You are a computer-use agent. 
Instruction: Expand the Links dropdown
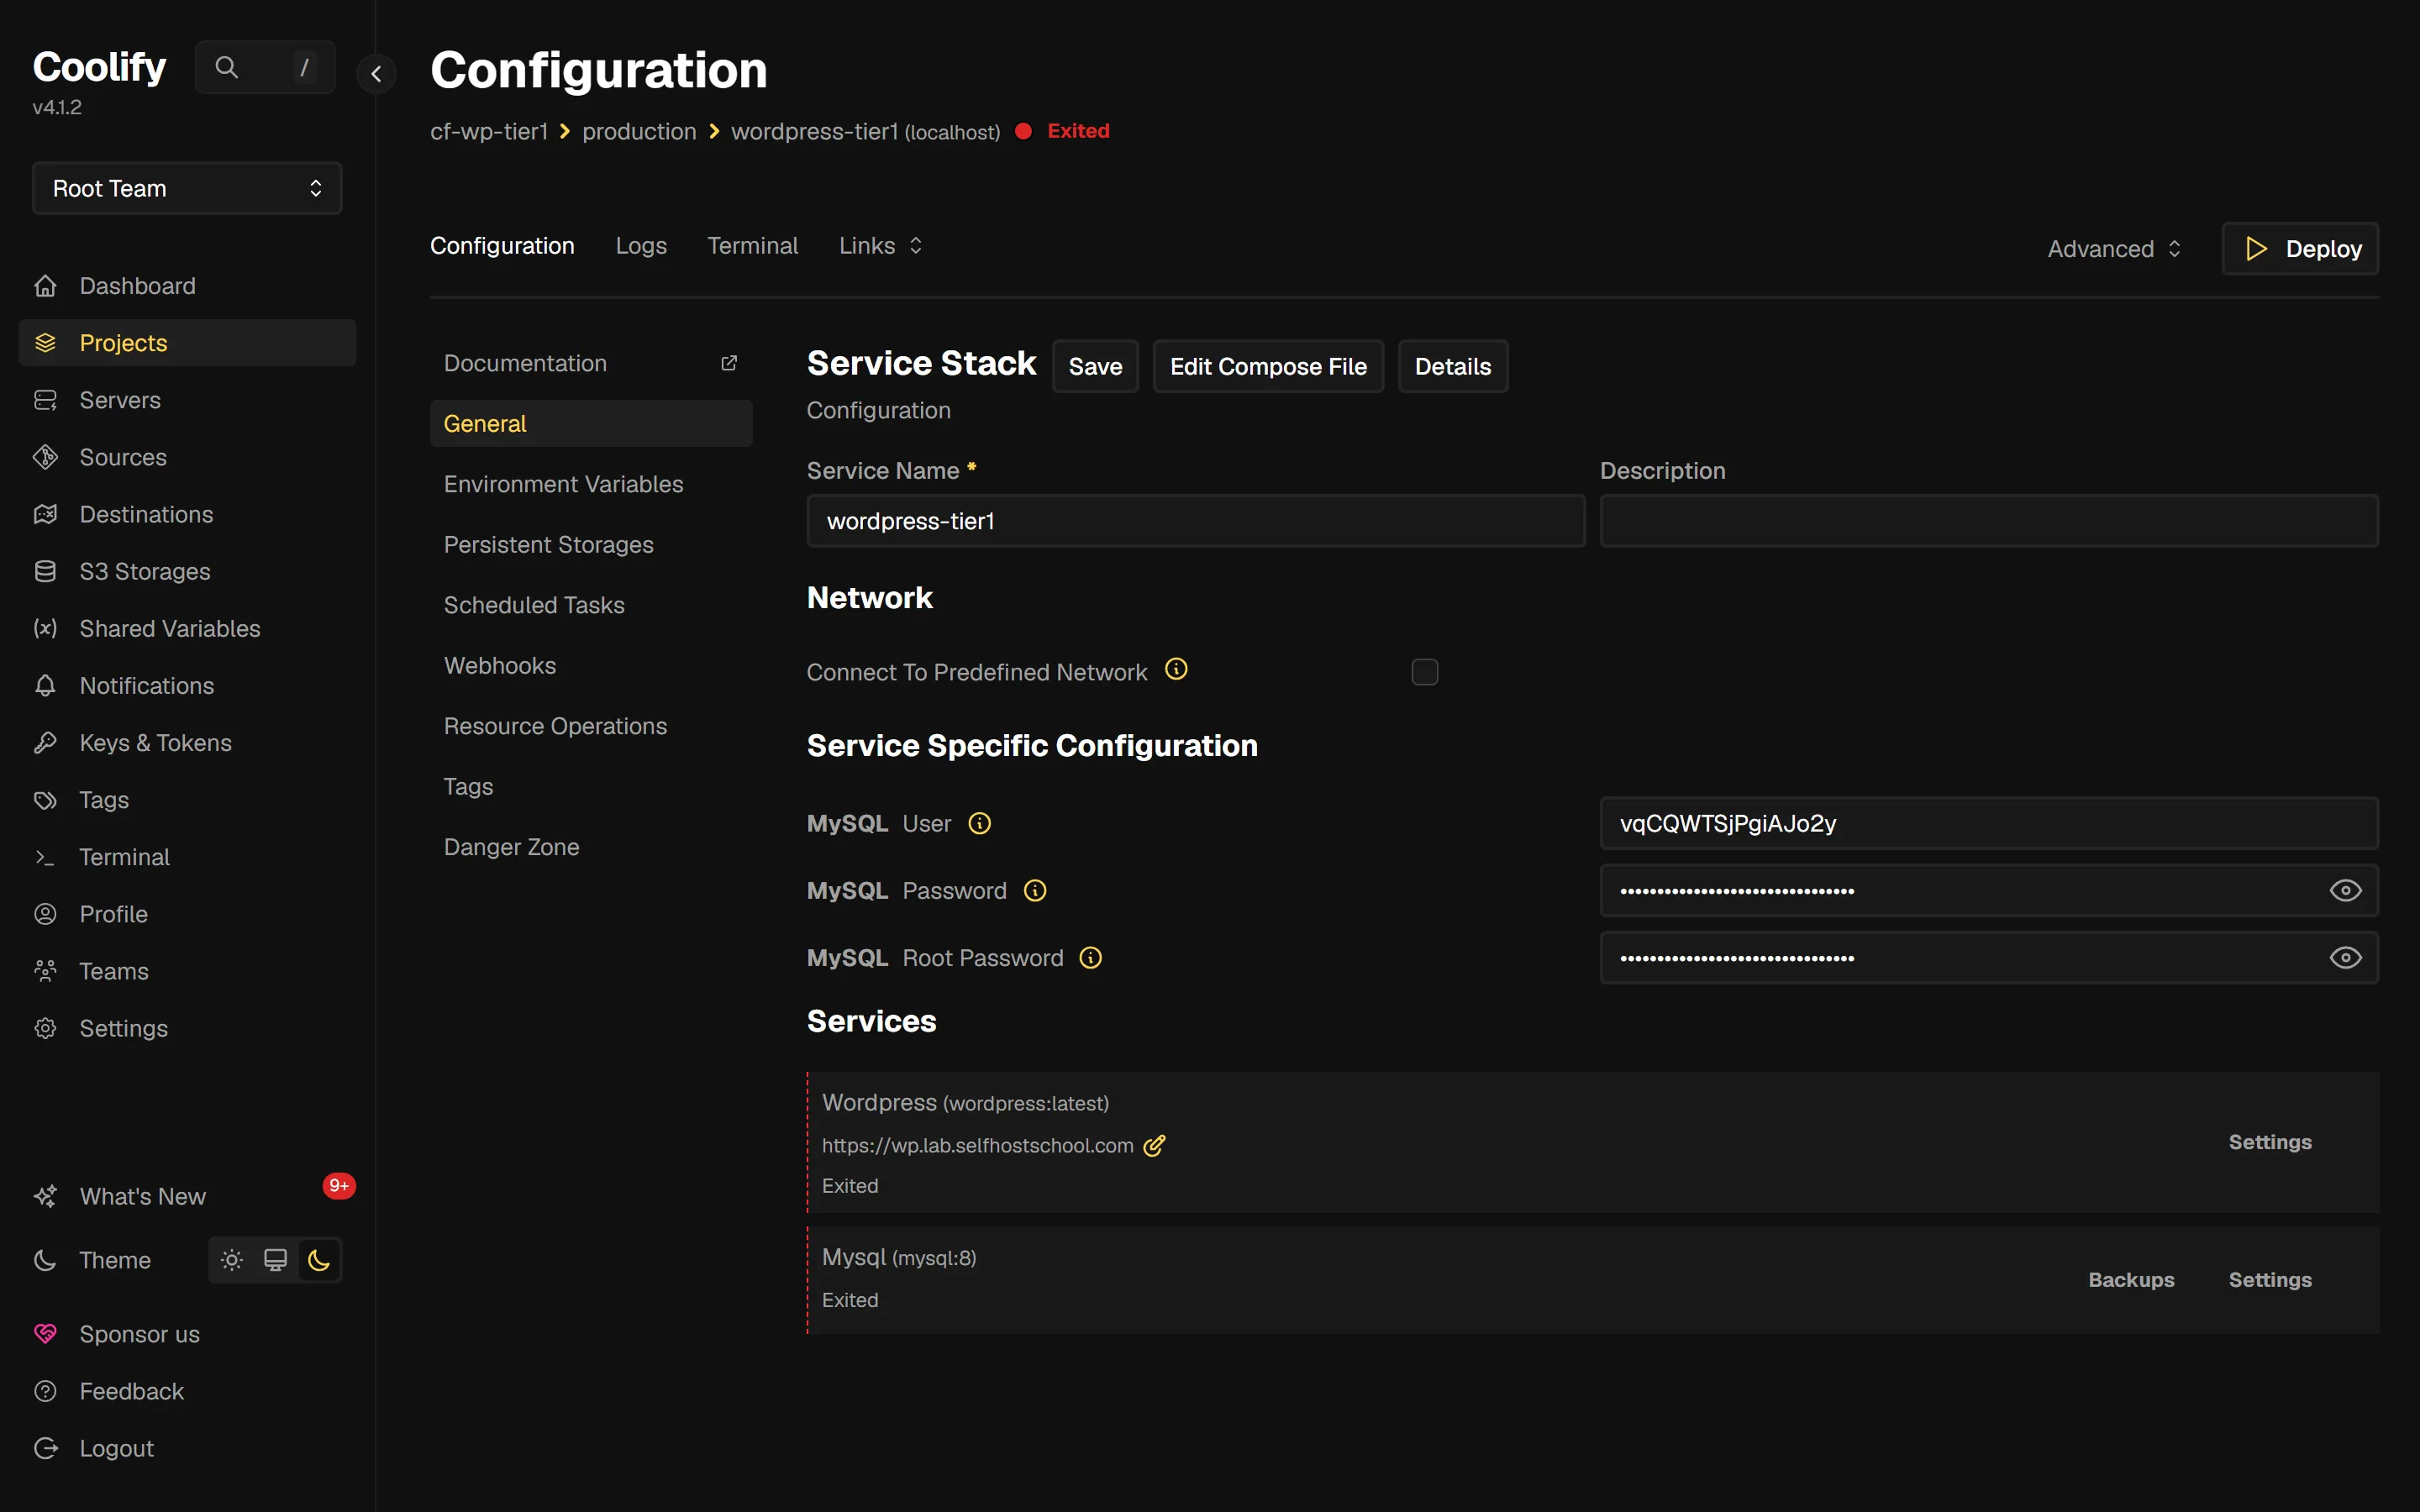[881, 246]
